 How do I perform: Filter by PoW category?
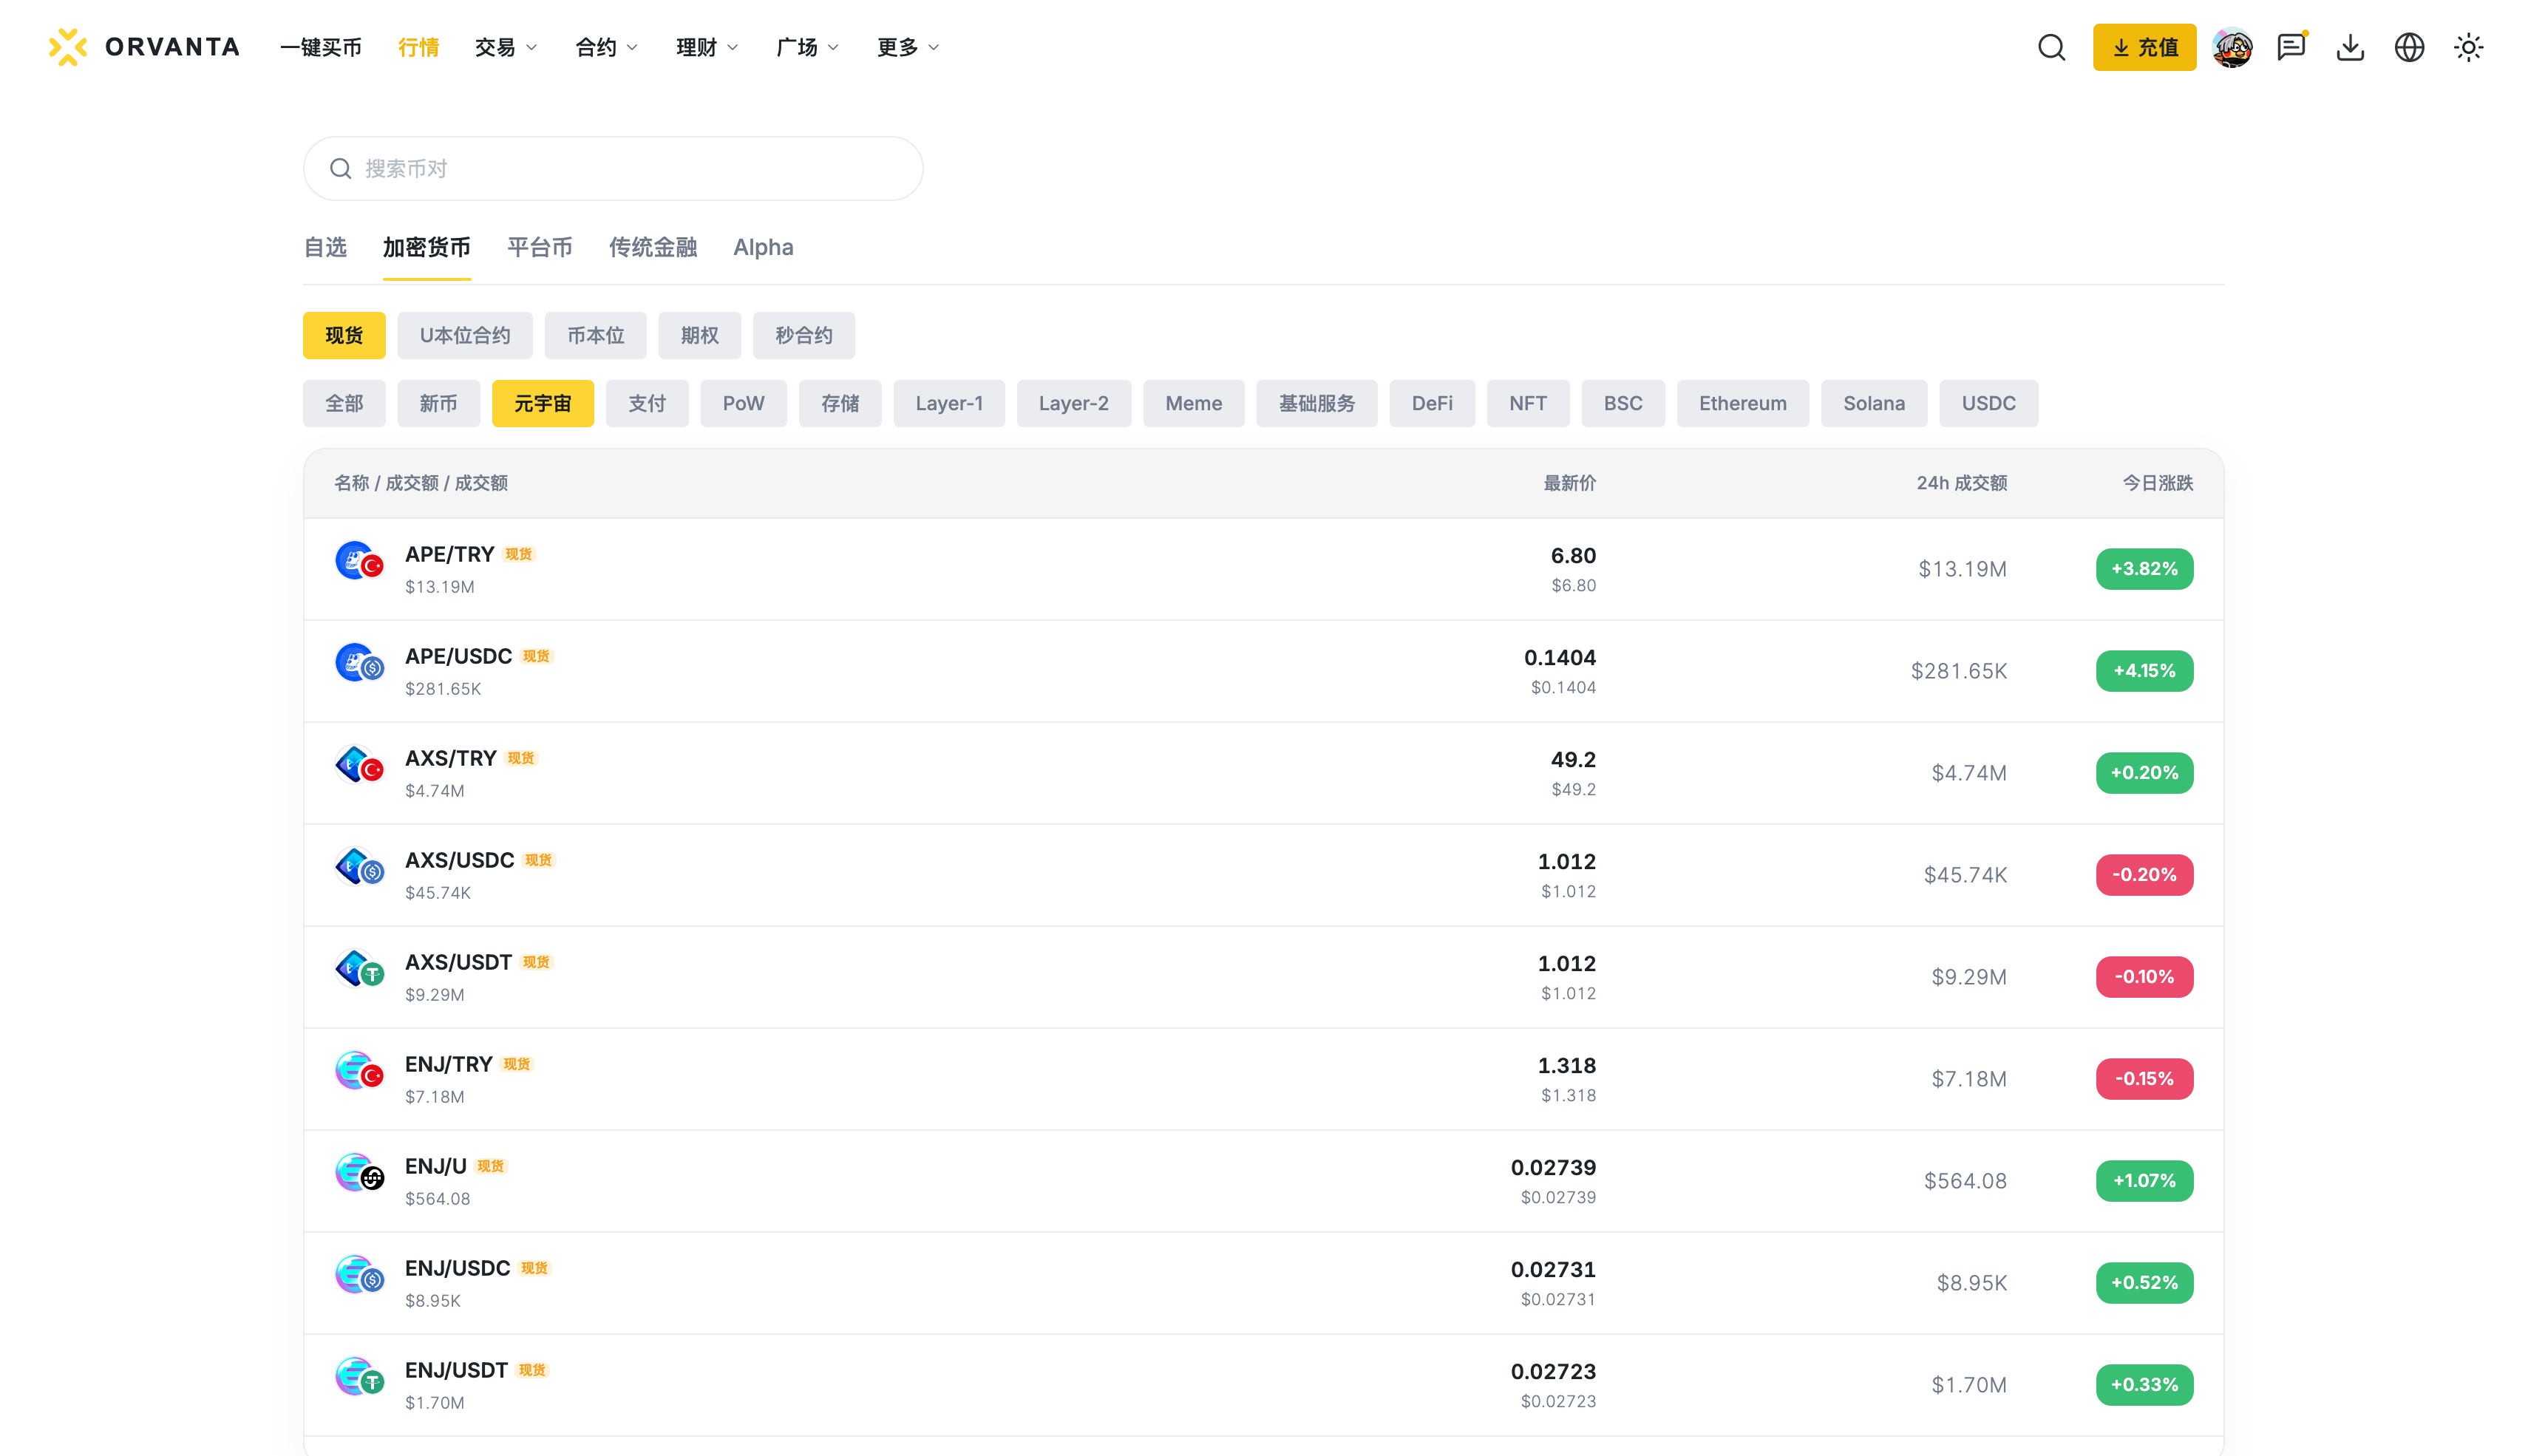tap(744, 403)
